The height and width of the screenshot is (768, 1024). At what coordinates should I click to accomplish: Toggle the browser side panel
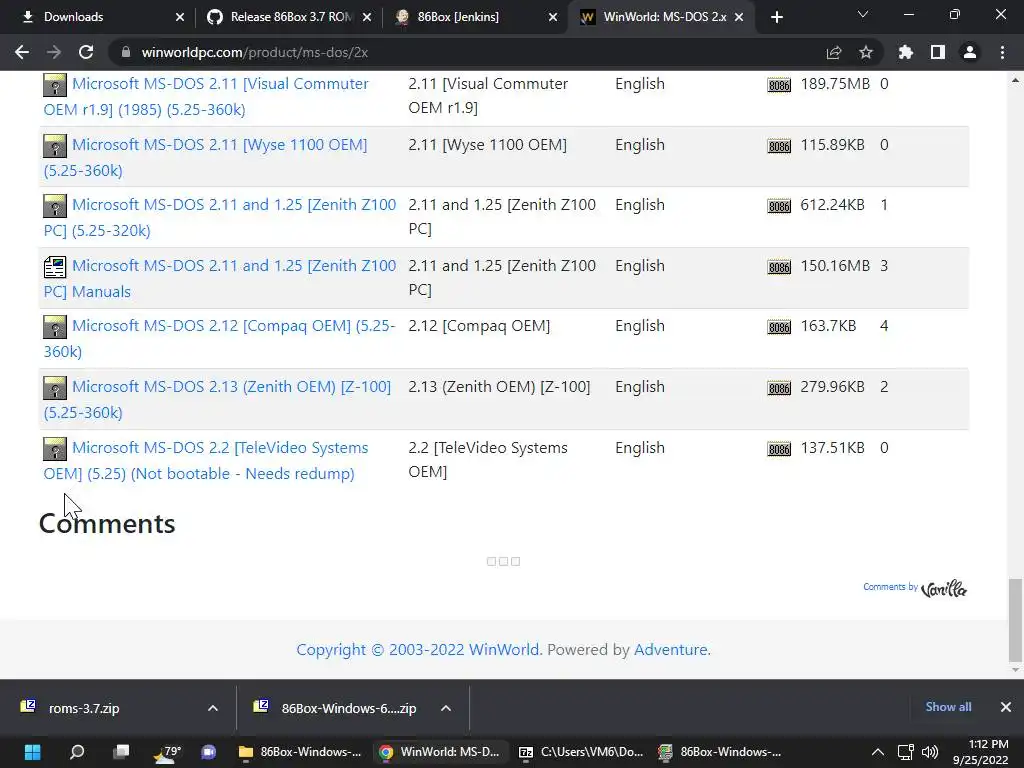tap(938, 52)
